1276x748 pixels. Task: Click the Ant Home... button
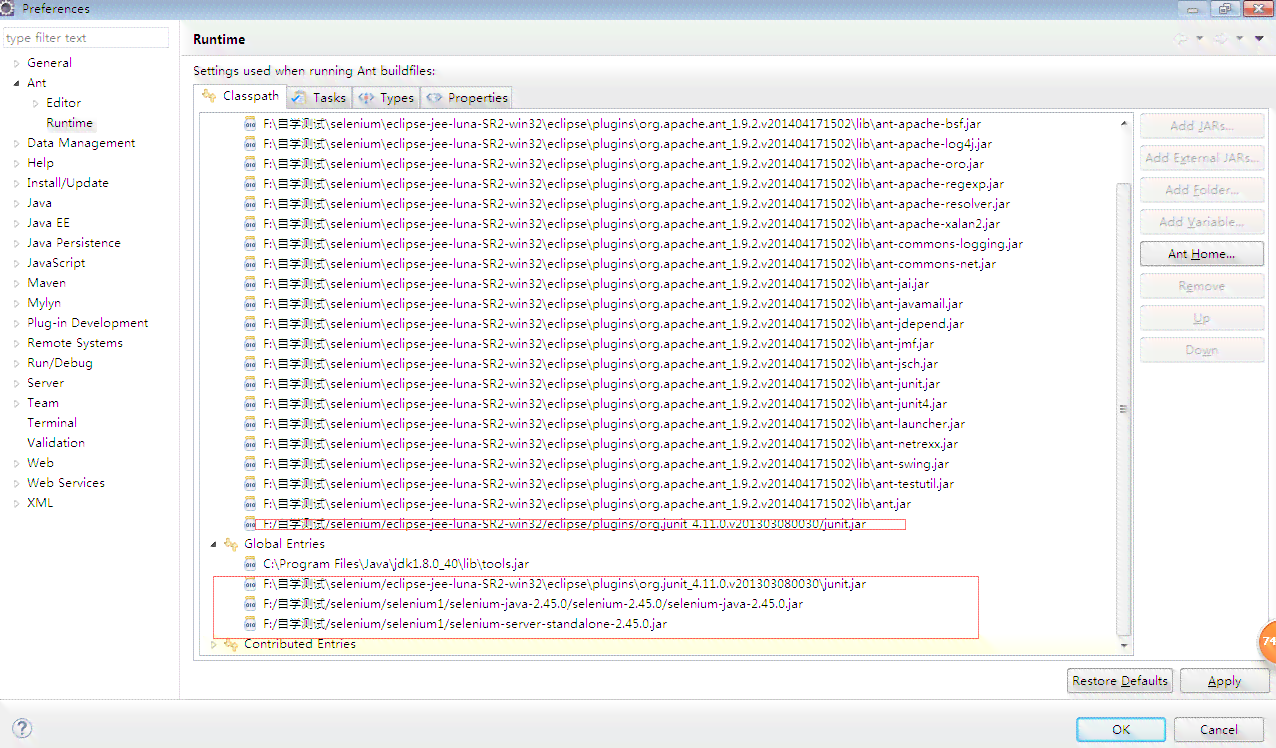1201,254
